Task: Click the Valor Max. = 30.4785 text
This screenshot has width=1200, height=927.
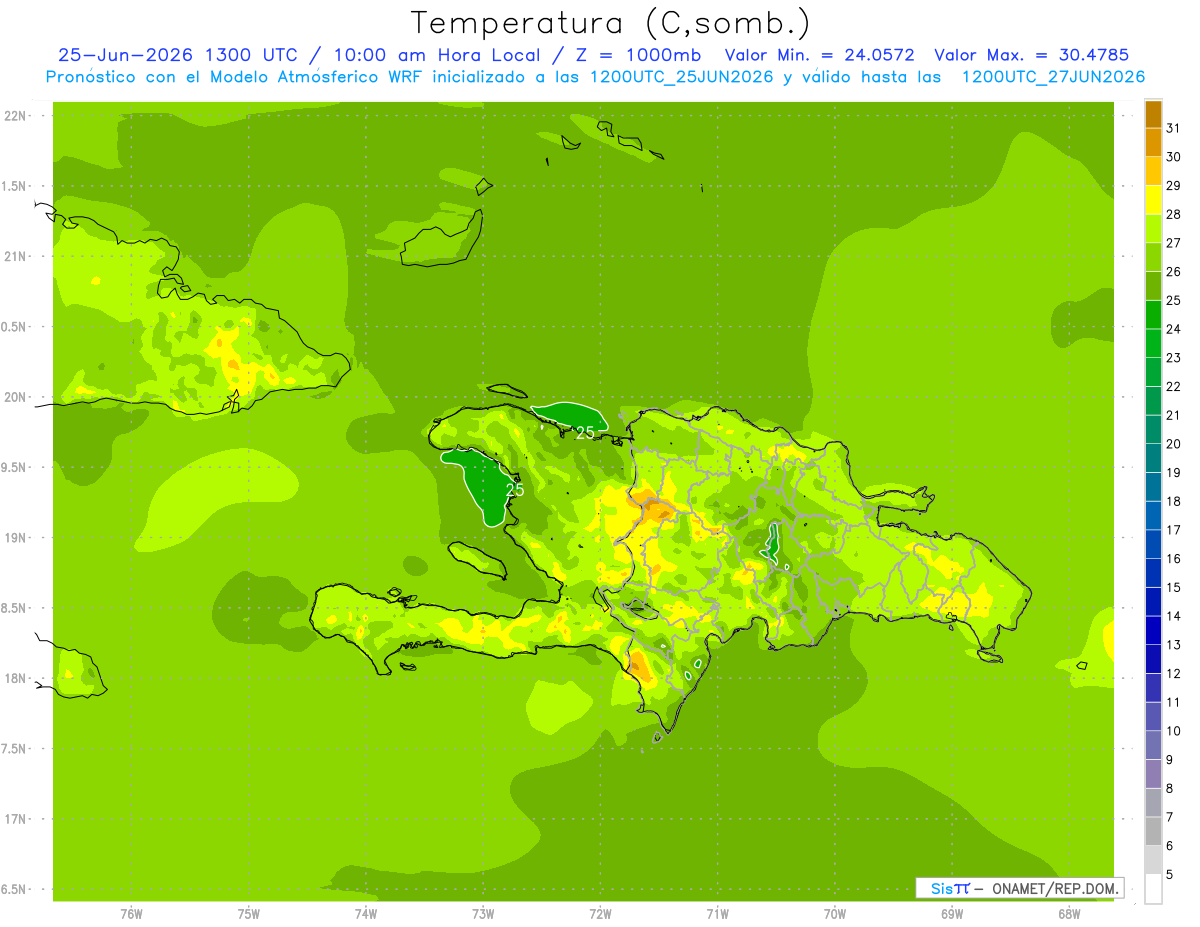Action: tap(1030, 55)
